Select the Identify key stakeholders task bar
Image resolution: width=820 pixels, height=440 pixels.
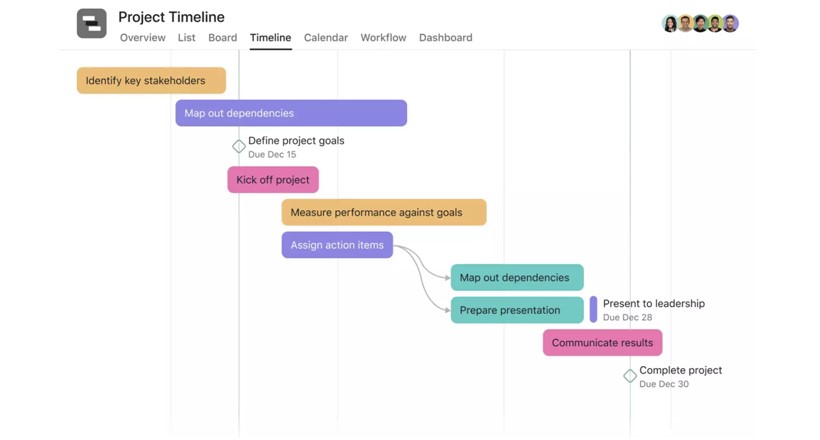coord(151,81)
